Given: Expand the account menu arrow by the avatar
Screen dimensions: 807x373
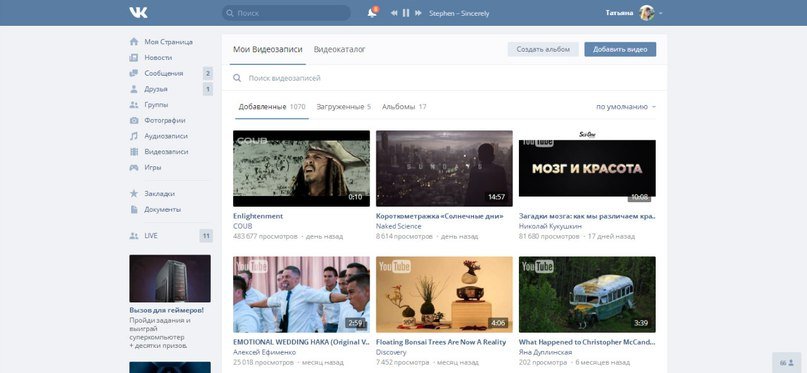Looking at the screenshot, I should point(660,13).
